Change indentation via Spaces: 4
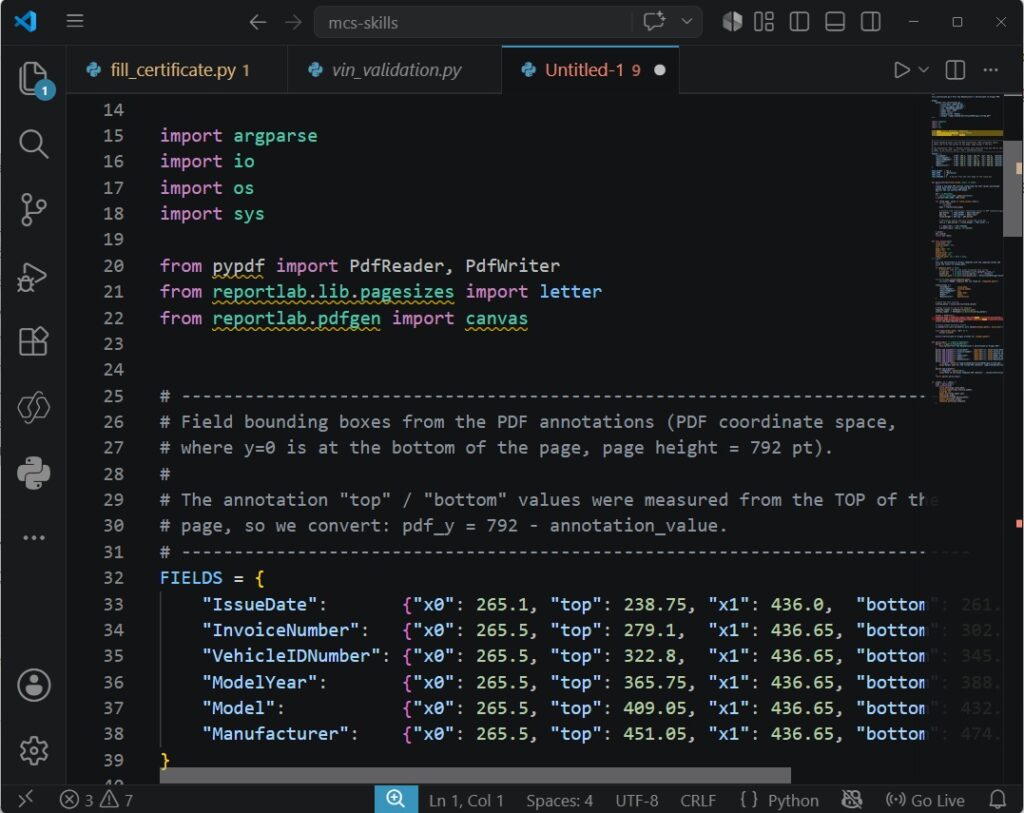Image resolution: width=1024 pixels, height=813 pixels. [559, 801]
